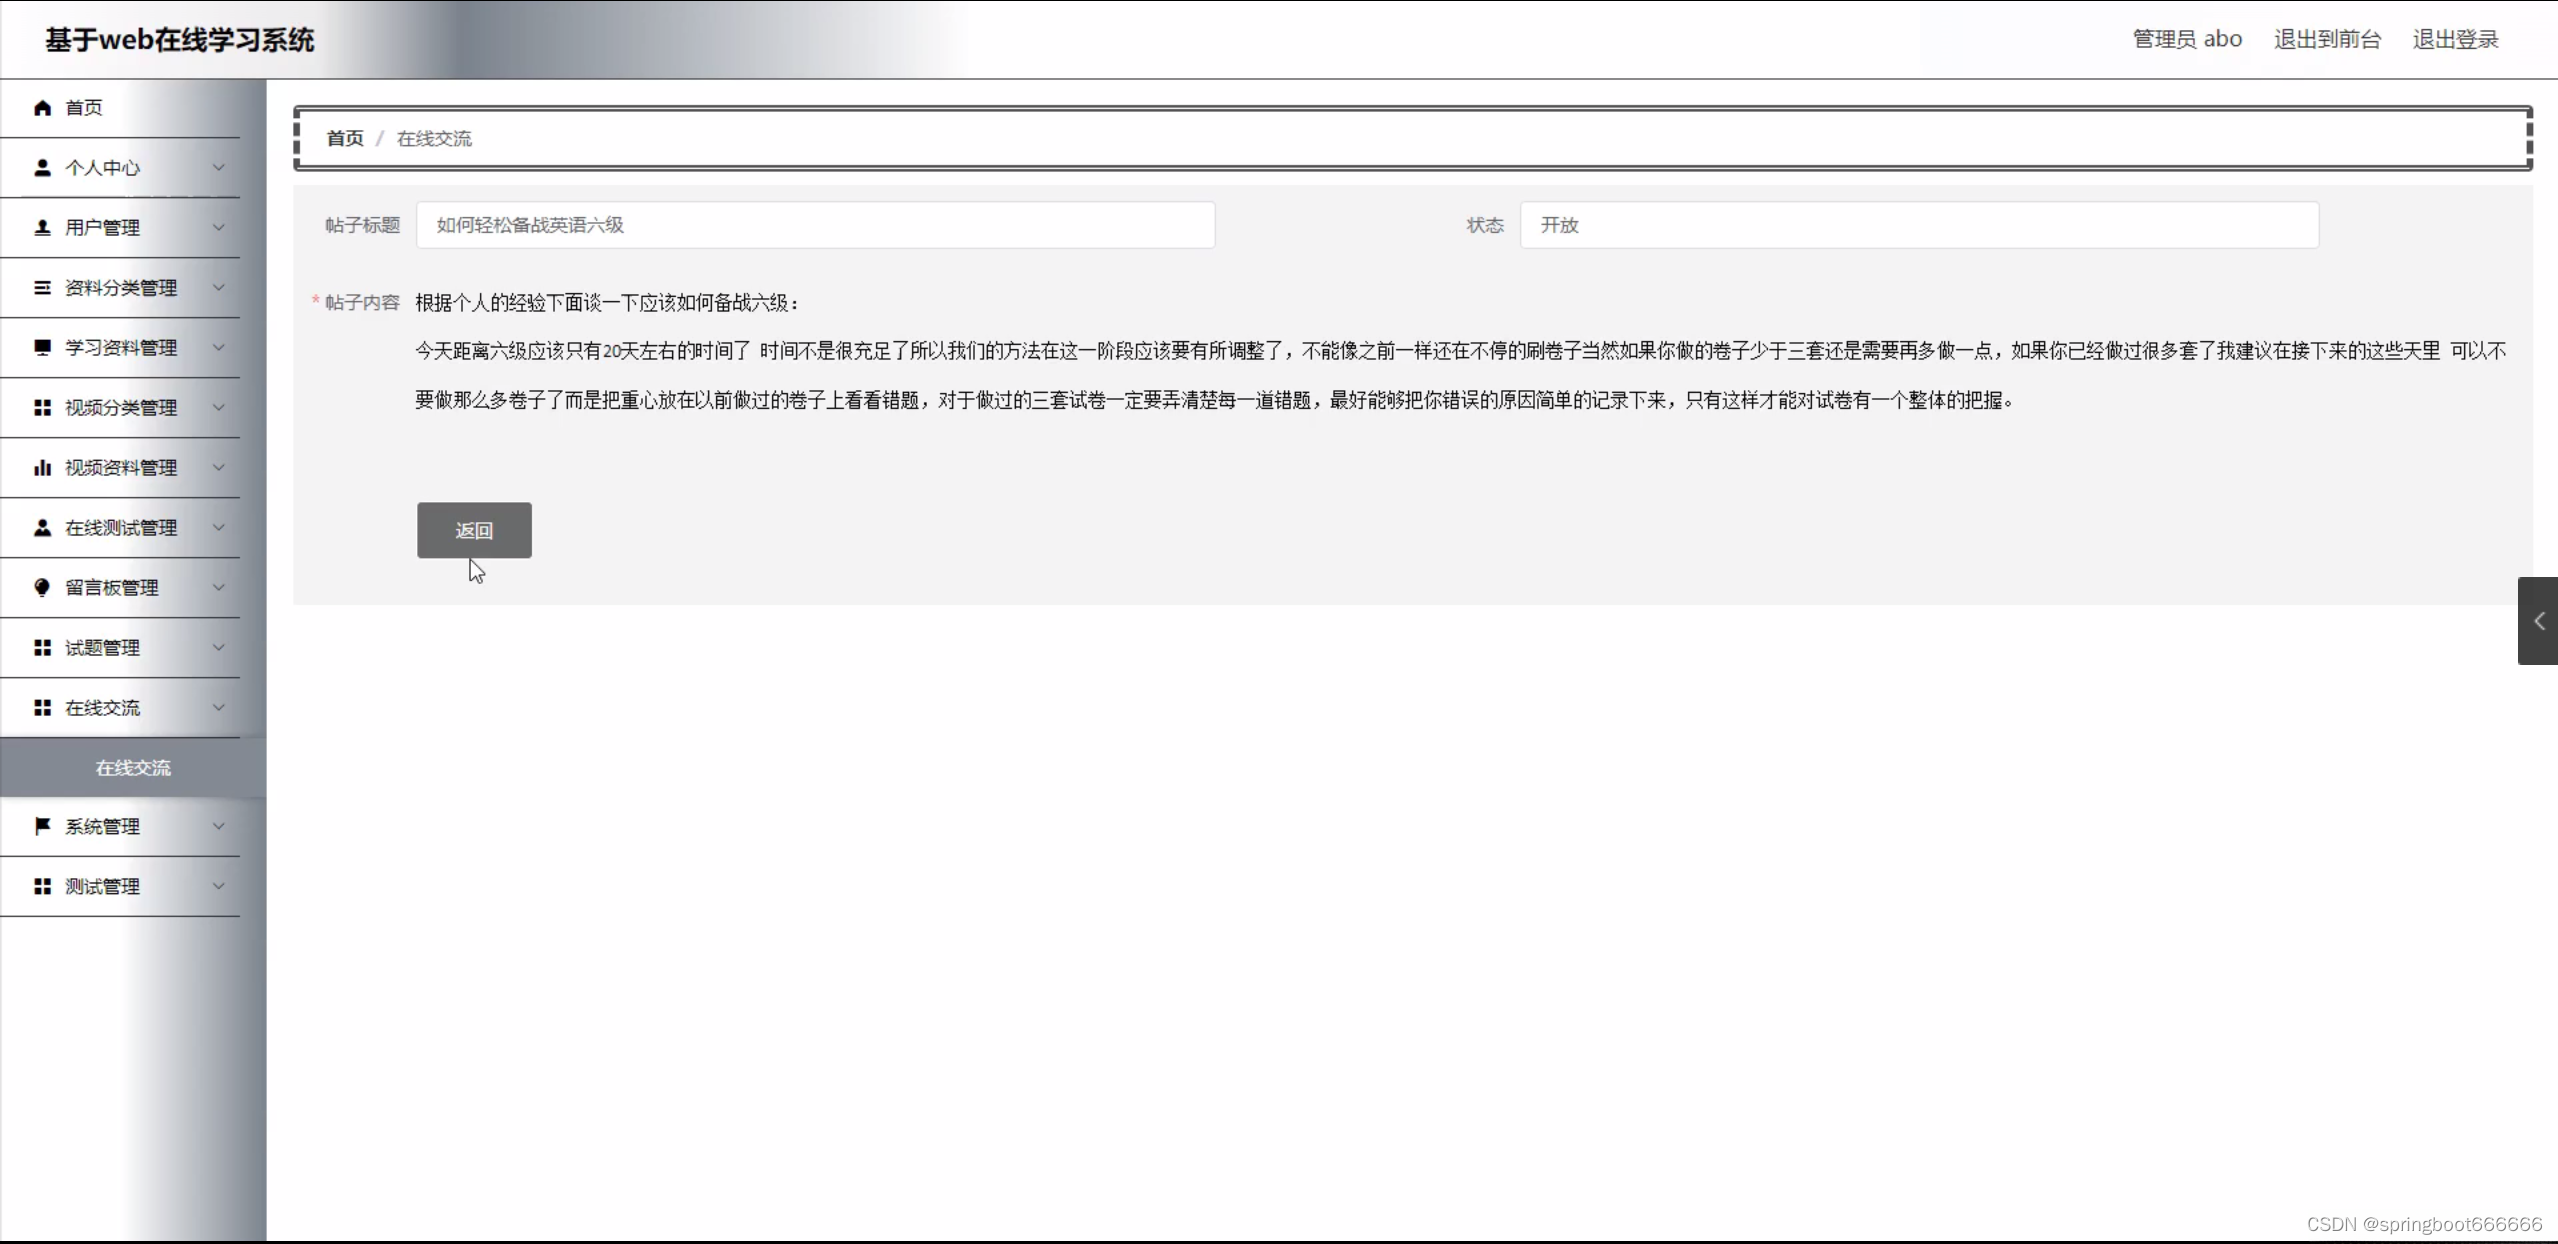Click the list icon beside 资料分类管理
Screen dimensions: 2558x1244
point(42,288)
